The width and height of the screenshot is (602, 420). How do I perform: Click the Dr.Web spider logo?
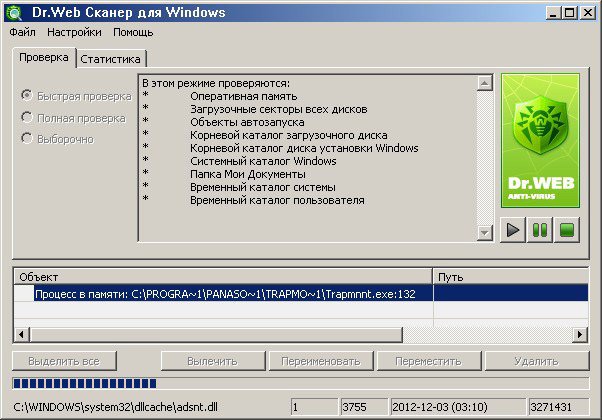(540, 140)
